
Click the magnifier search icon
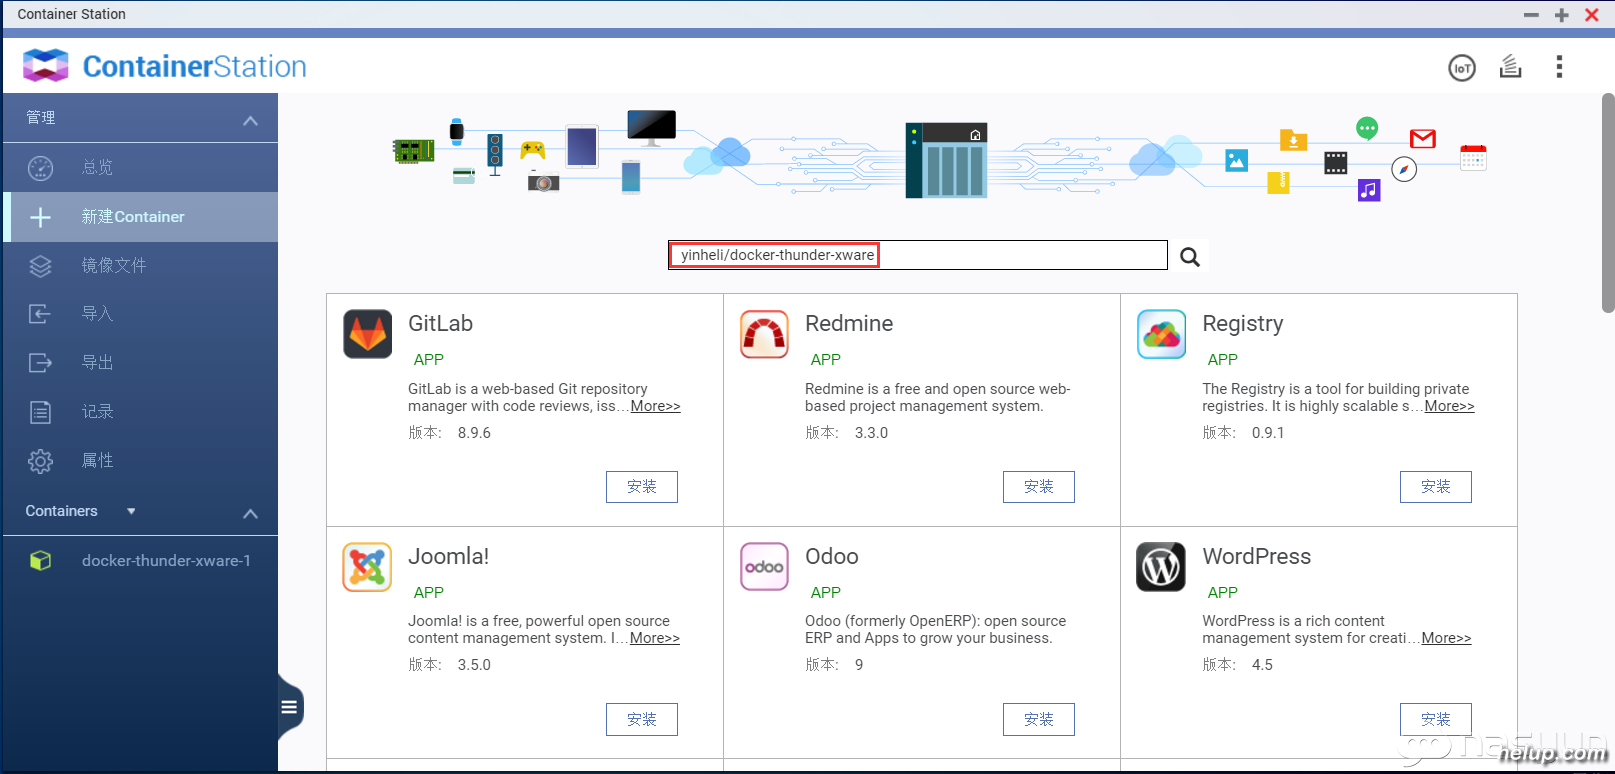[1189, 256]
